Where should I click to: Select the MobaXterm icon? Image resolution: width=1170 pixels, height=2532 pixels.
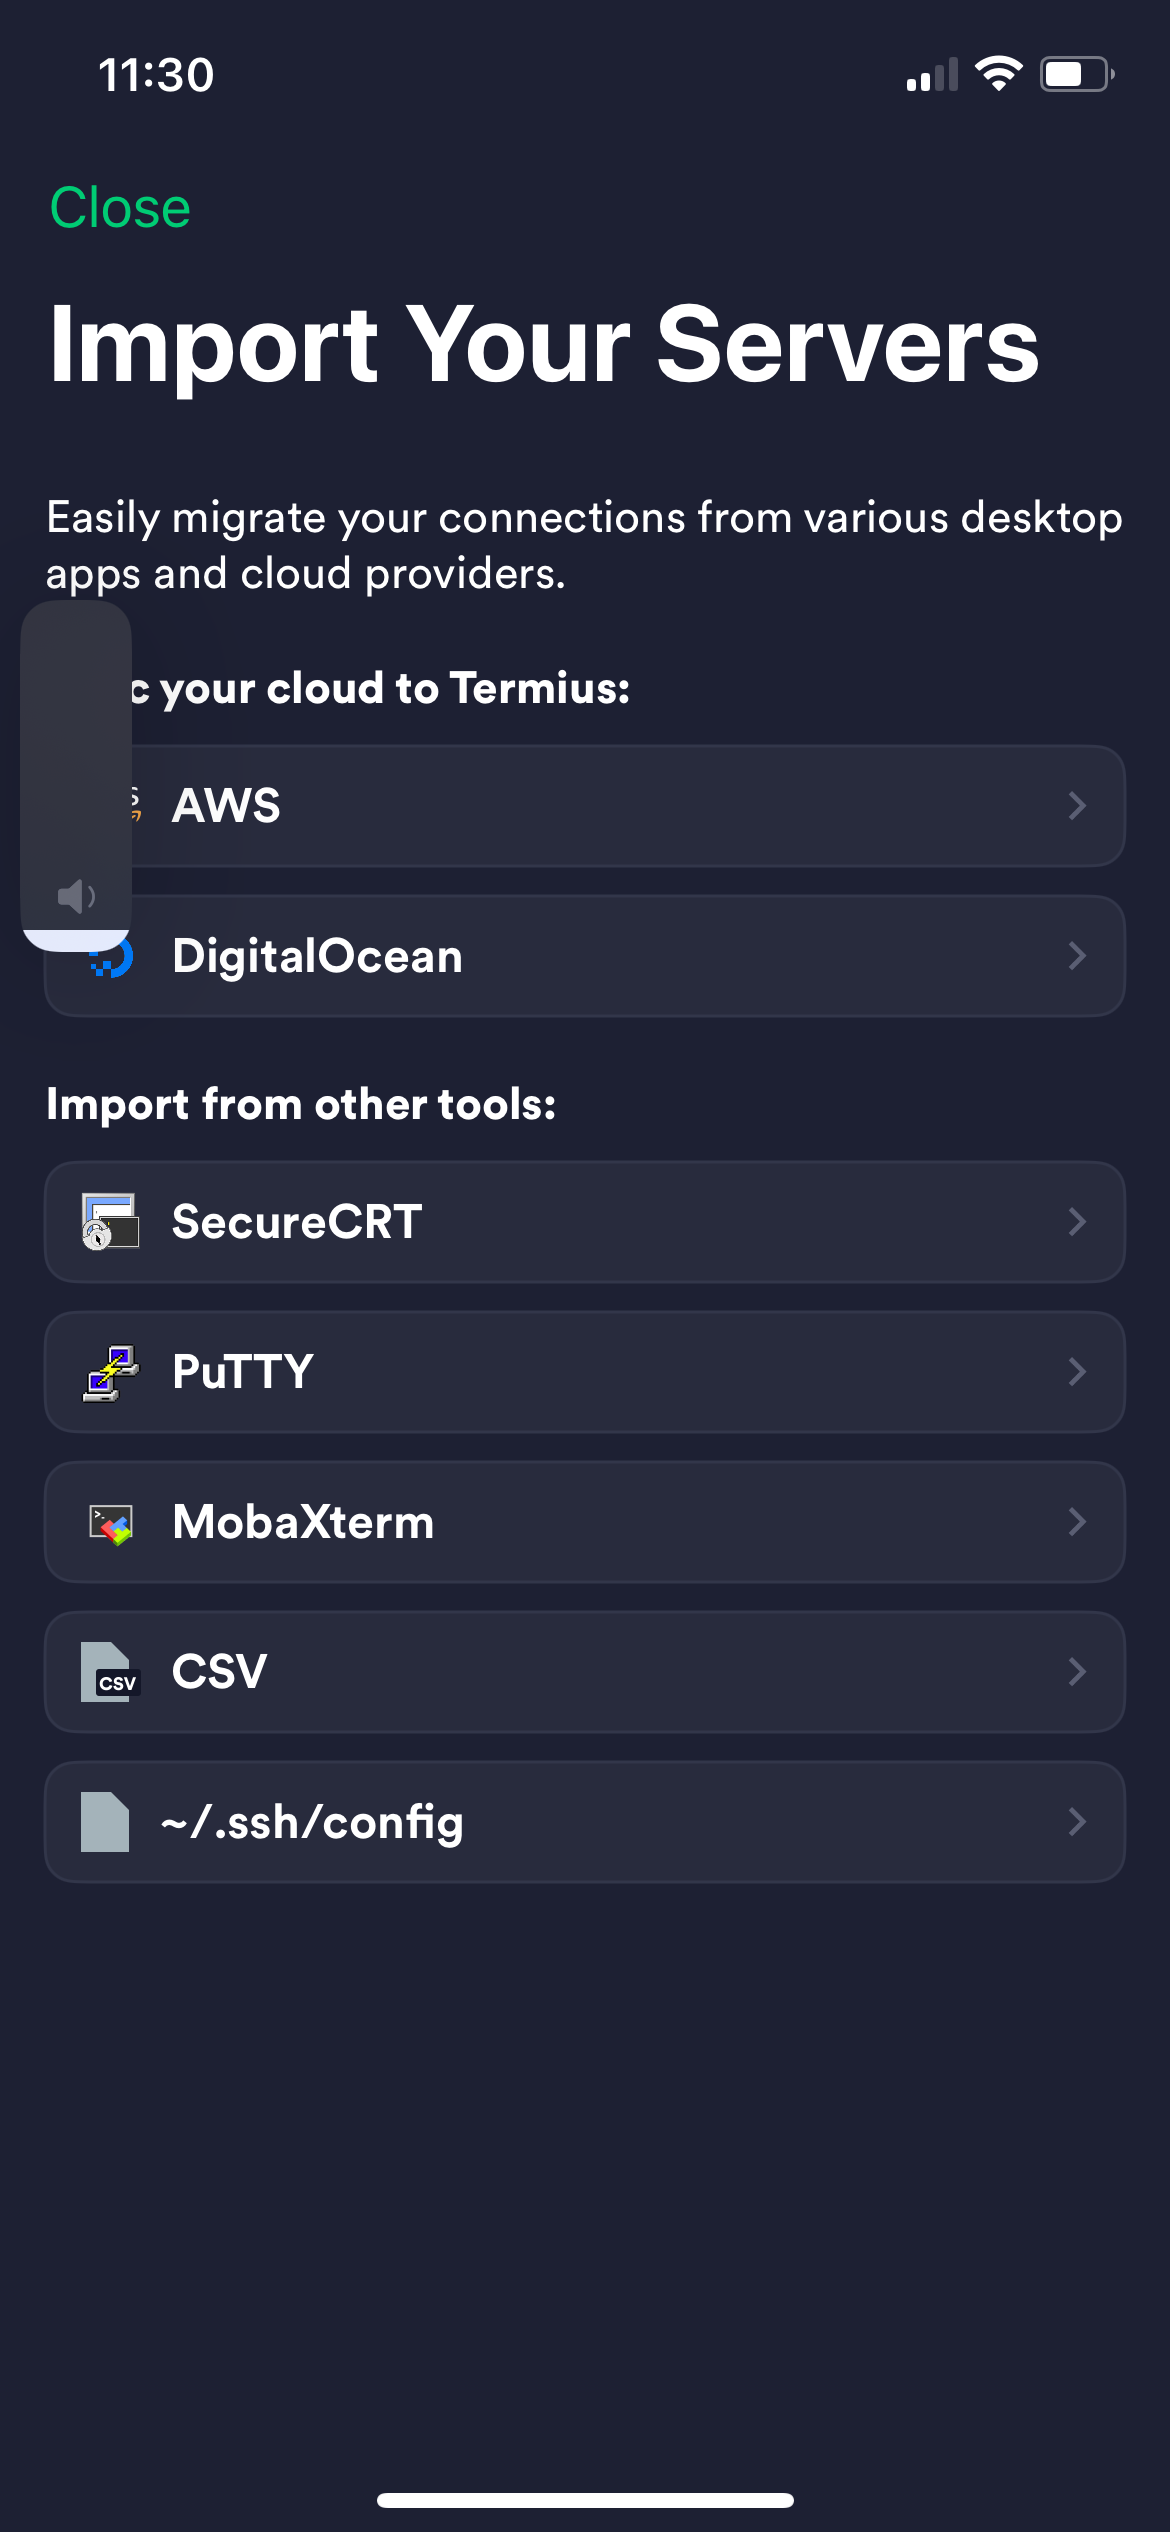click(x=110, y=1521)
